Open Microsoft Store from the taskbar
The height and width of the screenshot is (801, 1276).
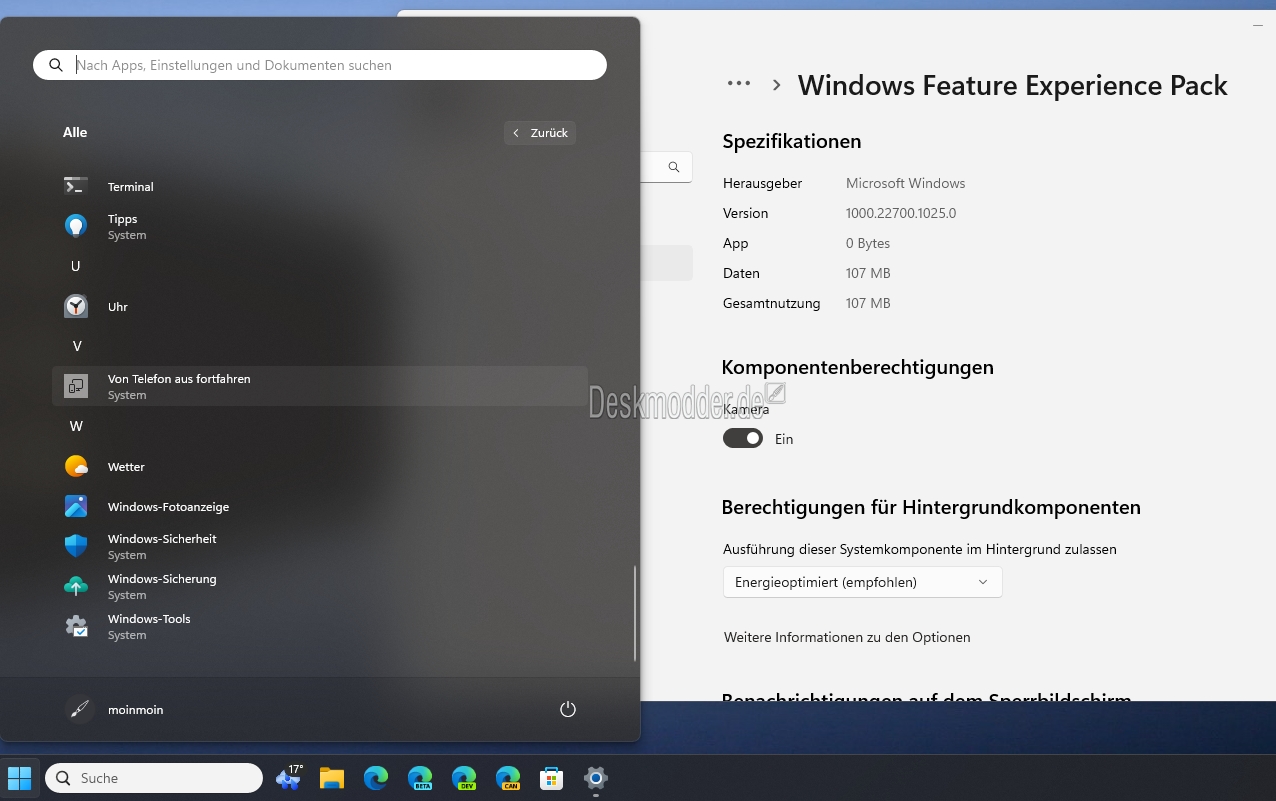coord(552,778)
